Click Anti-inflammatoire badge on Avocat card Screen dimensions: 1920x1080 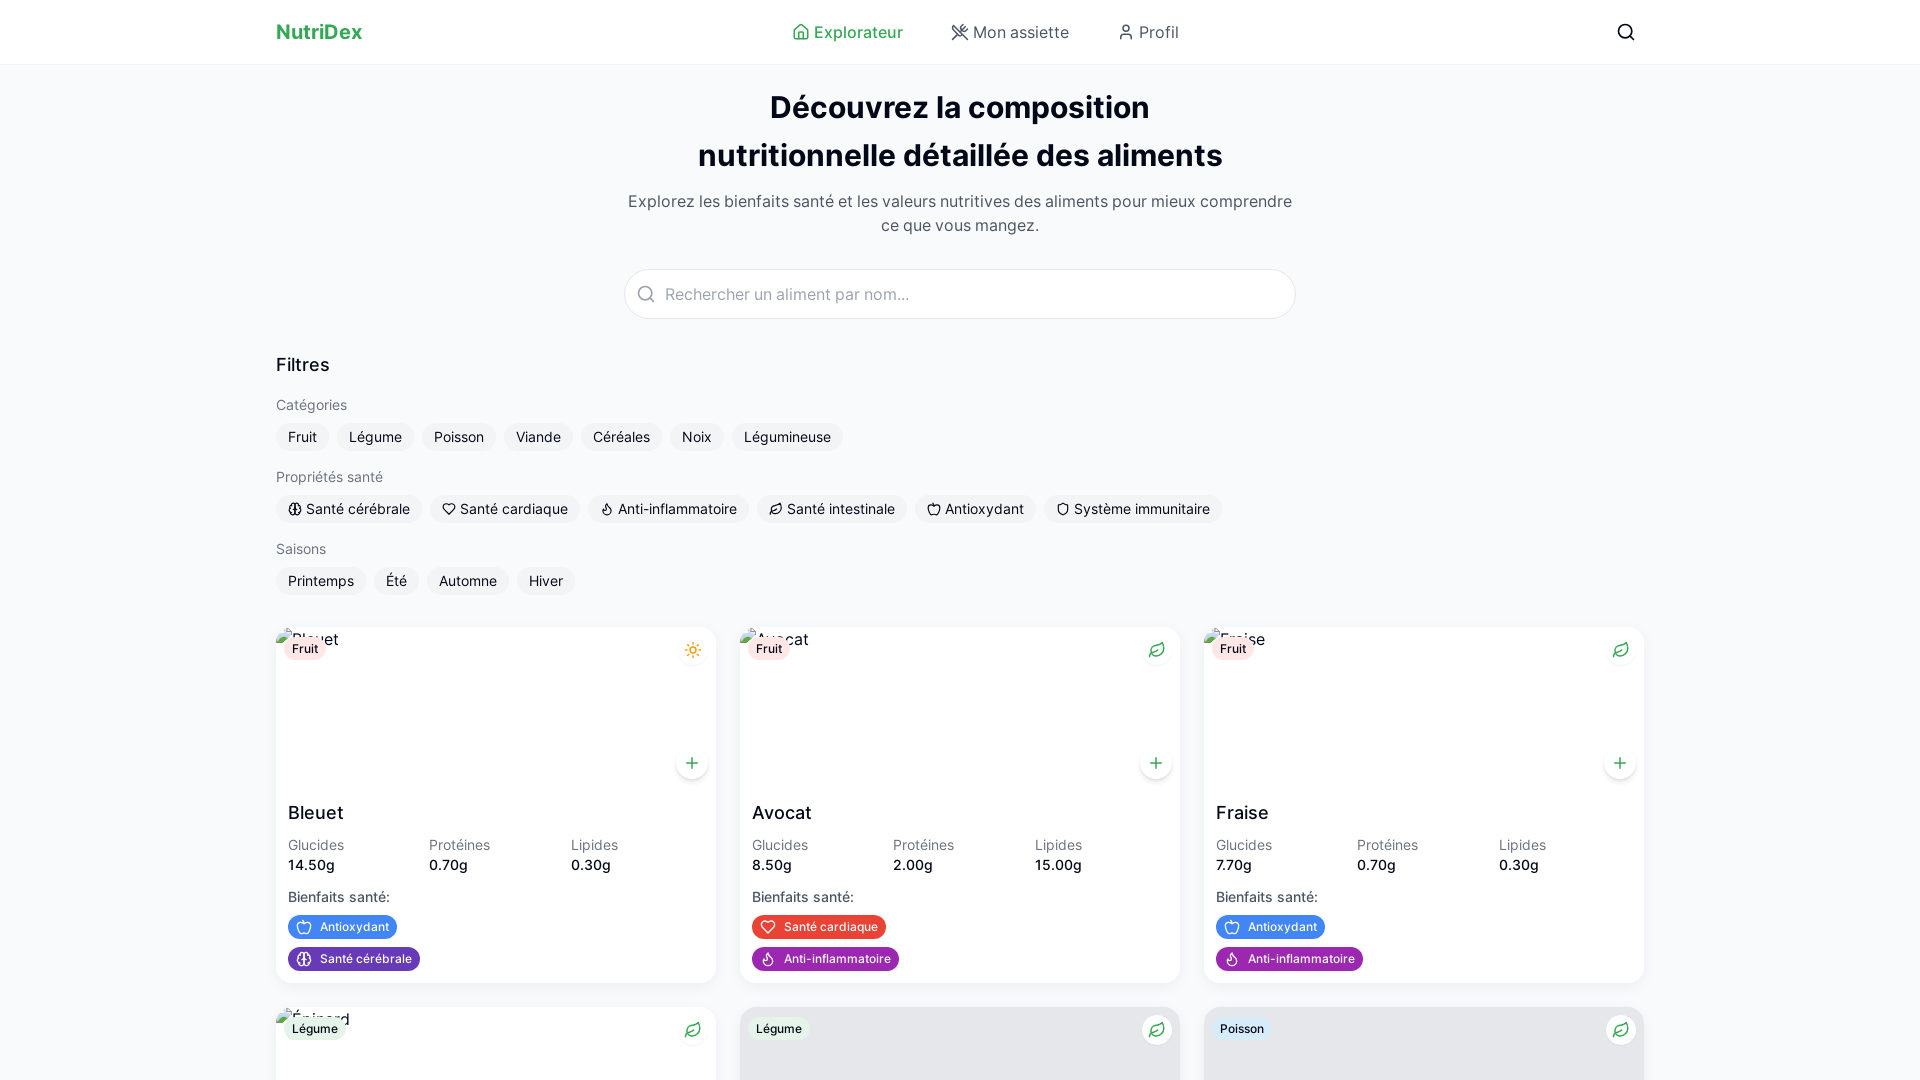point(825,959)
